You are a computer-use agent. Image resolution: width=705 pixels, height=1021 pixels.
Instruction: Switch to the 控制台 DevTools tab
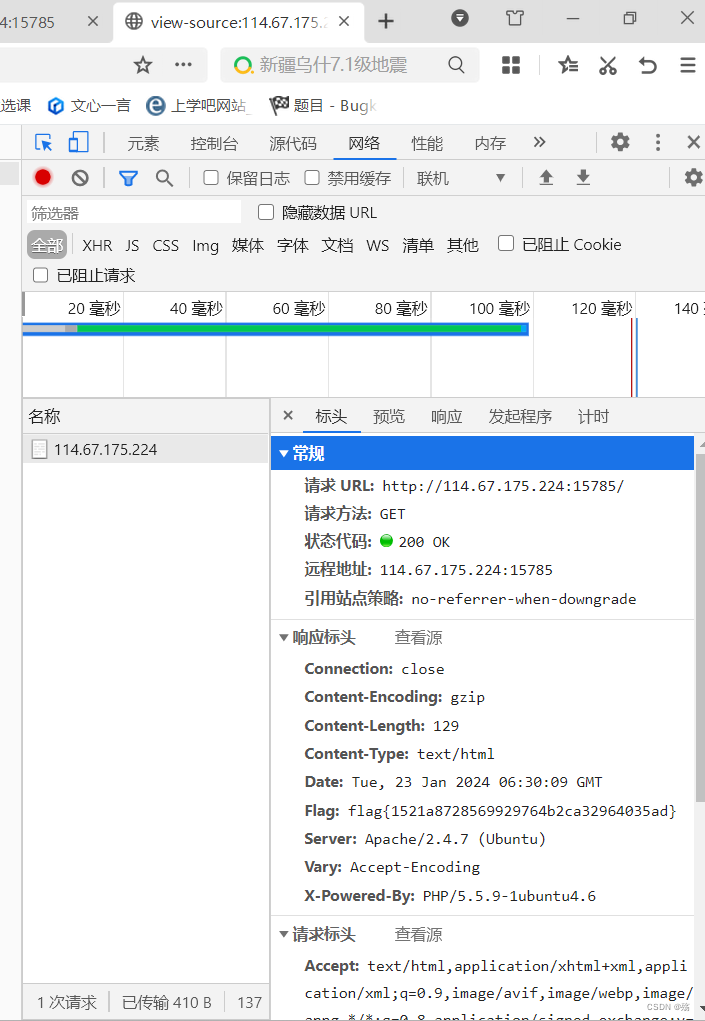click(x=214, y=143)
